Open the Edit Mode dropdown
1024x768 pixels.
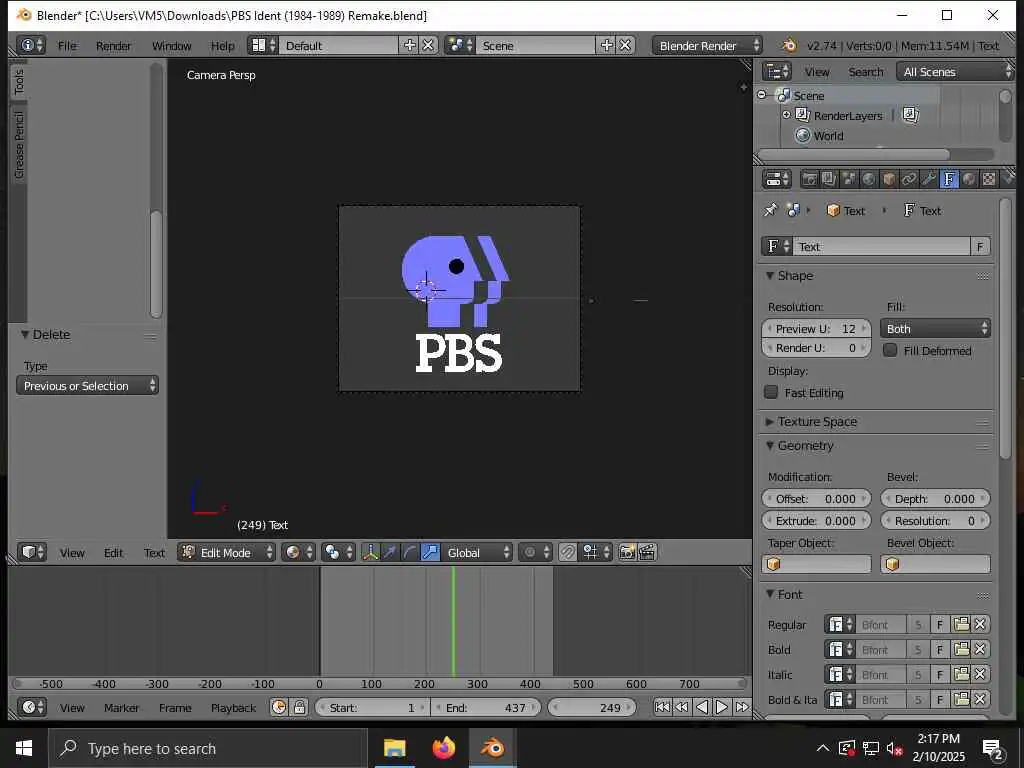[x=227, y=552]
